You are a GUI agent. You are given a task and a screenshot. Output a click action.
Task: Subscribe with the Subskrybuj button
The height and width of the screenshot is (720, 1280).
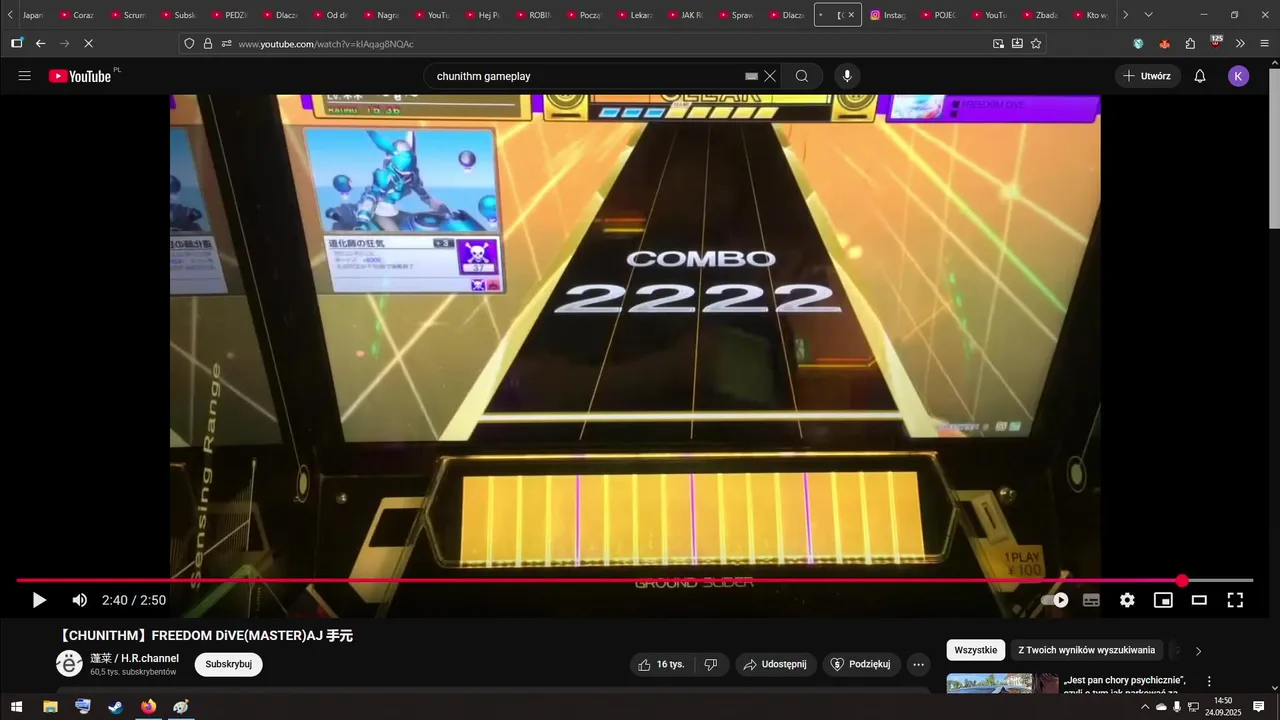click(x=228, y=664)
